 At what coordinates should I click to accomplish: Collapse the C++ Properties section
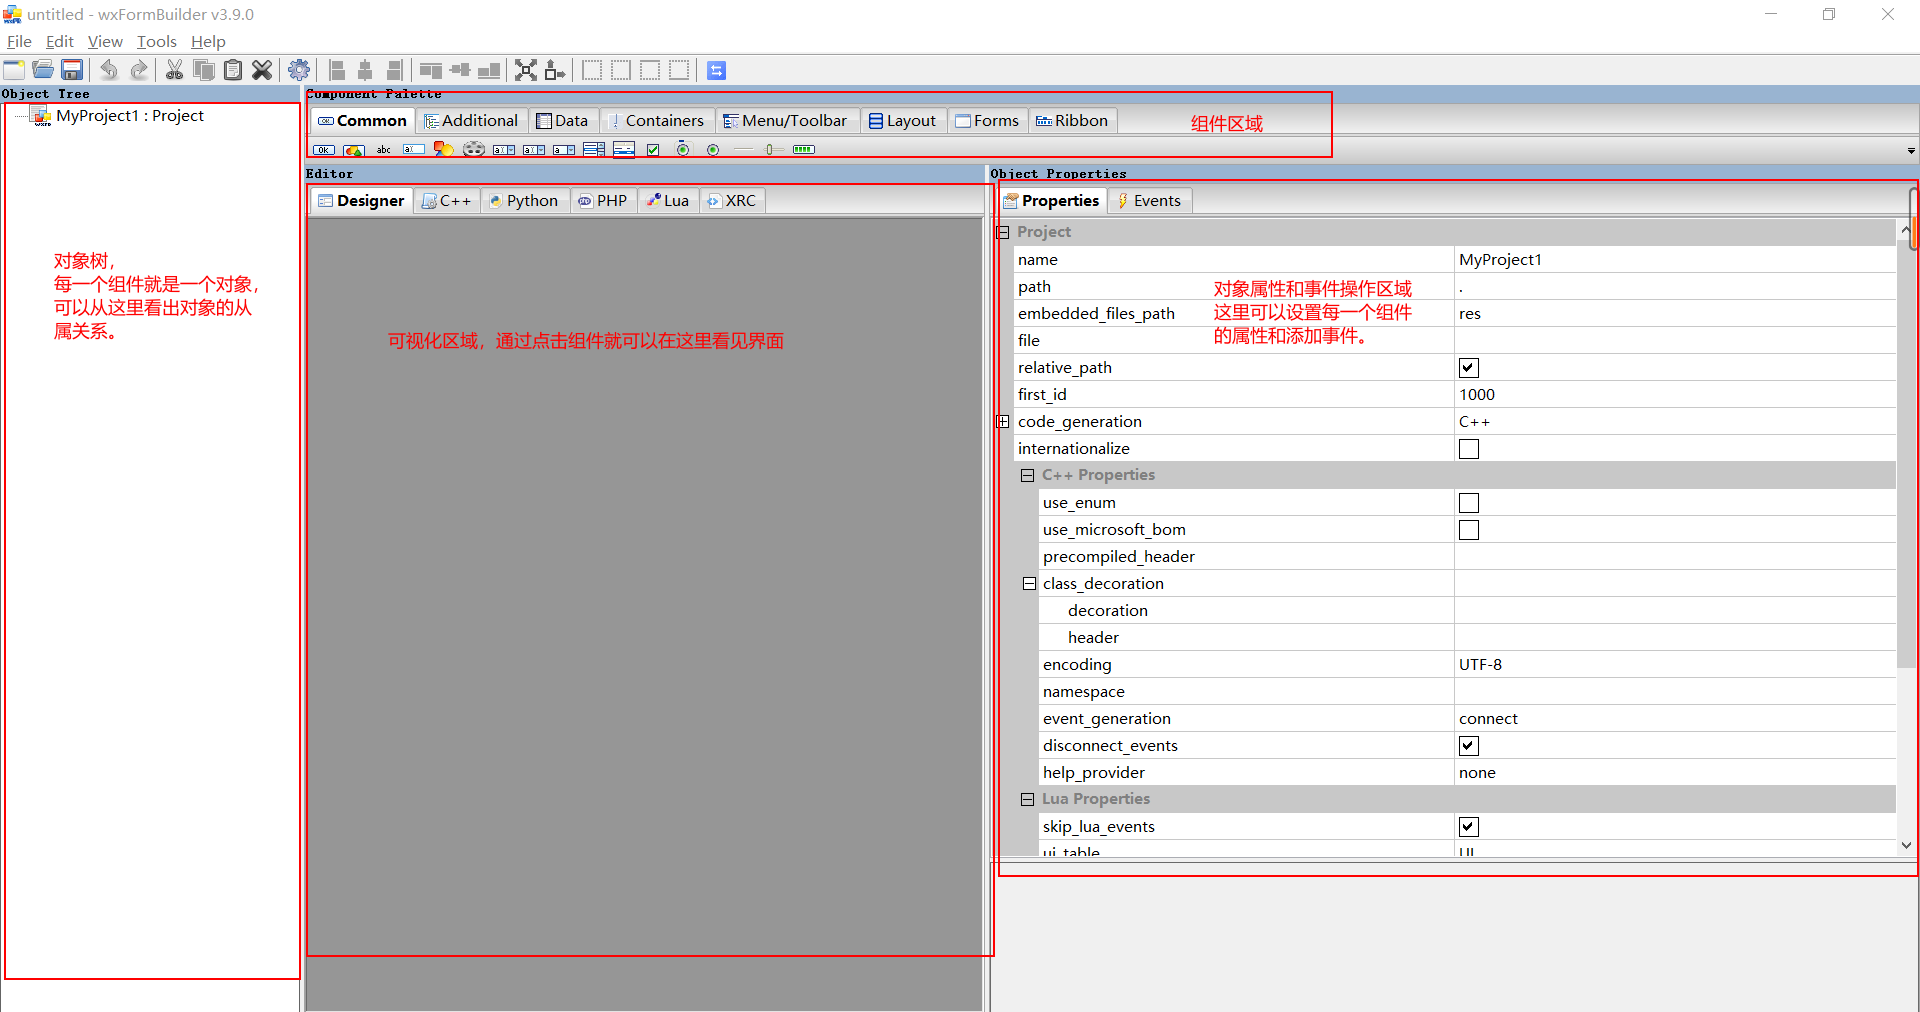coord(1028,475)
